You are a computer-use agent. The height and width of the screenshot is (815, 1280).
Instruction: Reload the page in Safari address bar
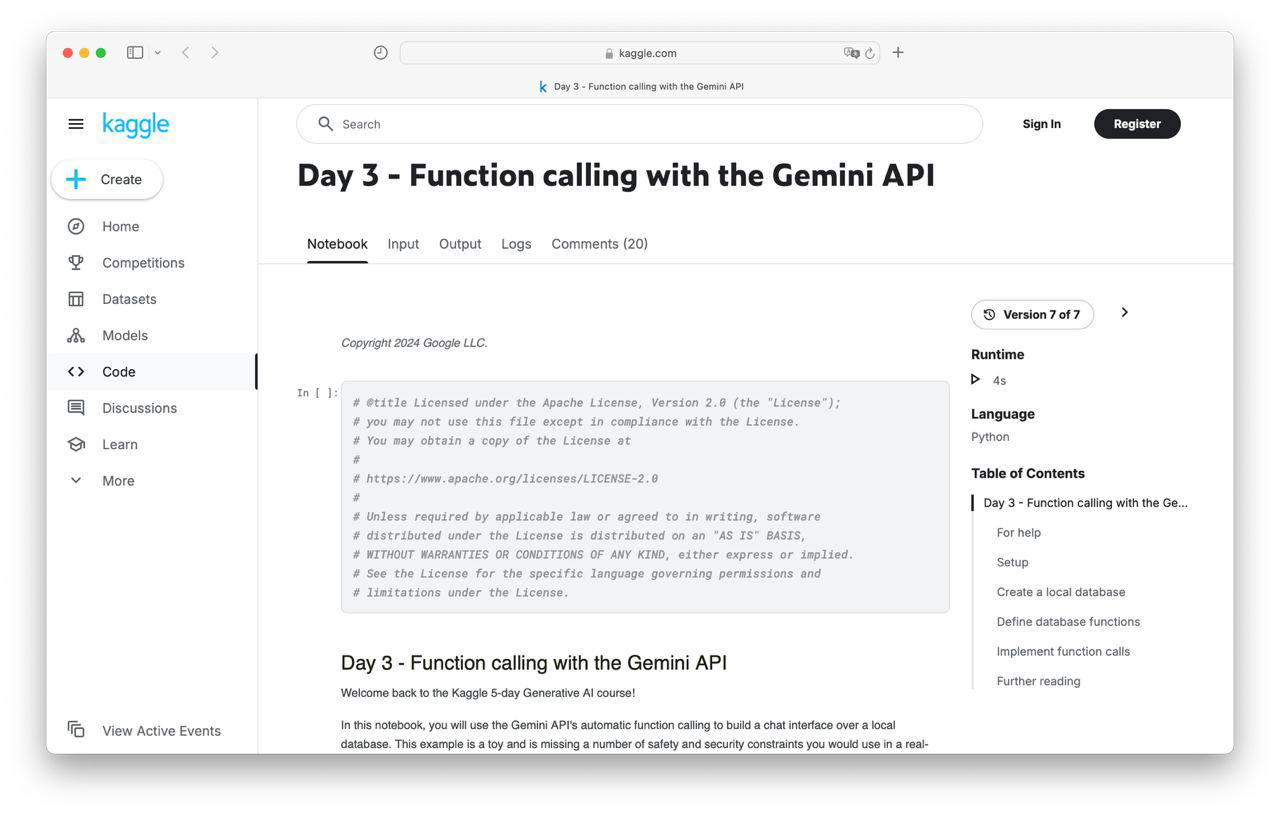click(x=870, y=53)
